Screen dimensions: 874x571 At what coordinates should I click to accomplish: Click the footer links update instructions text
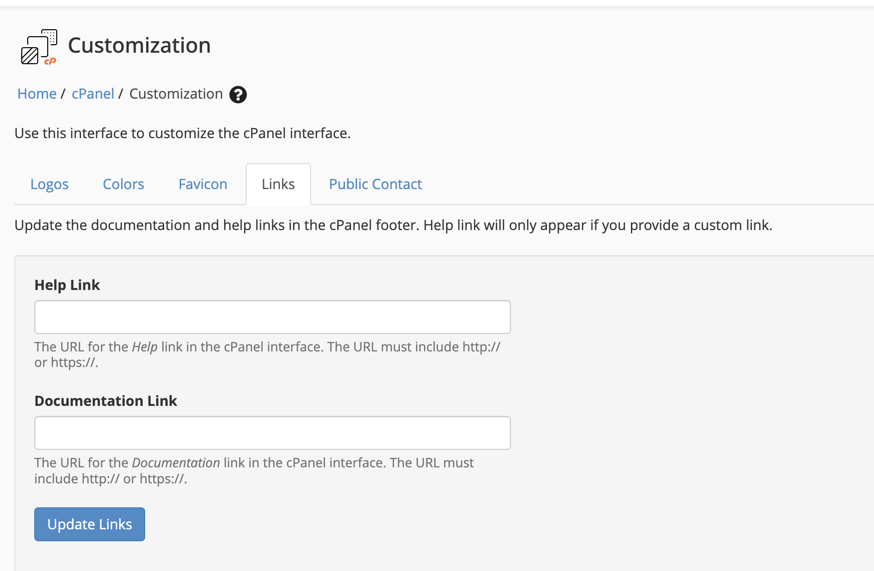[x=393, y=225]
